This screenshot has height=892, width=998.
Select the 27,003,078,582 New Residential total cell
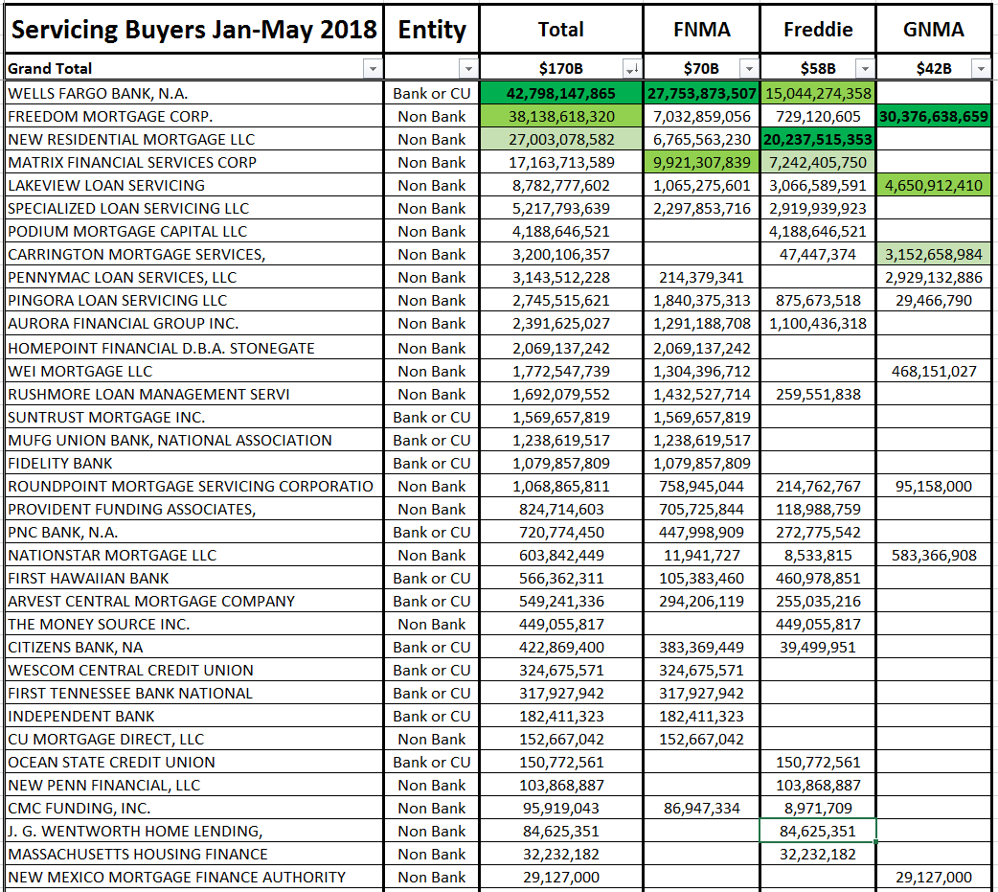click(561, 139)
